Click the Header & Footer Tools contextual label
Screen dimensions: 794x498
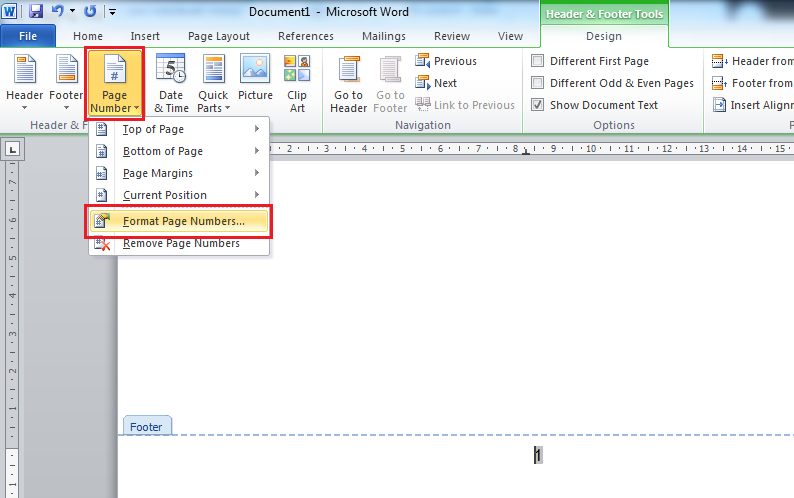(604, 14)
